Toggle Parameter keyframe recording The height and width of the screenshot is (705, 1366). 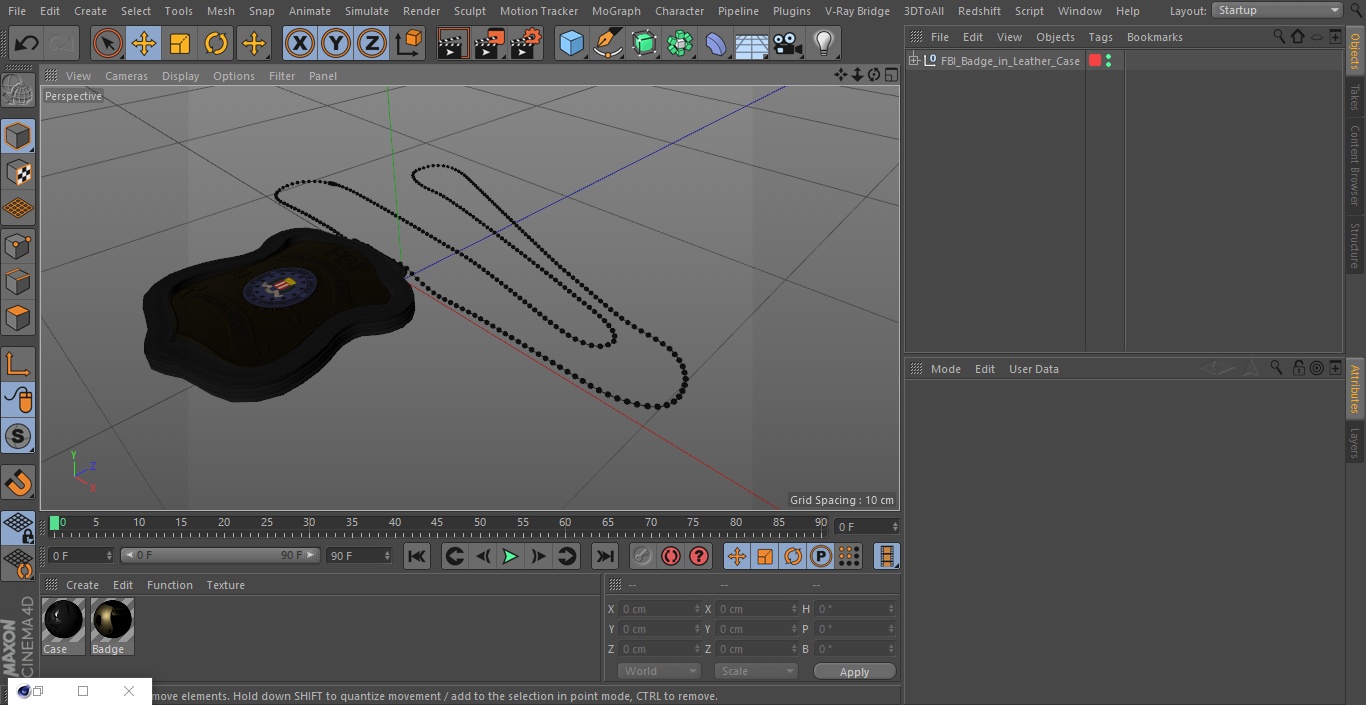821,556
